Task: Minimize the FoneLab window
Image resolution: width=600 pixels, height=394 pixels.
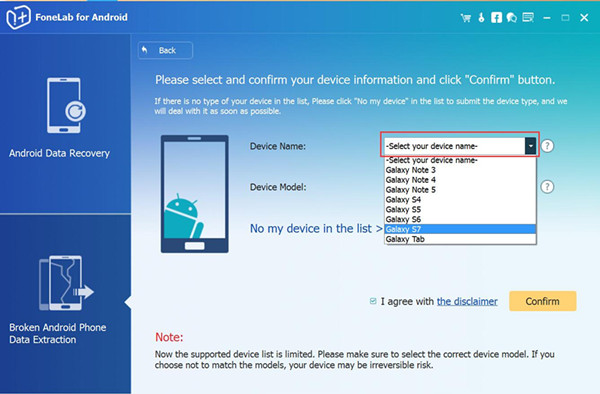Action: pos(547,18)
